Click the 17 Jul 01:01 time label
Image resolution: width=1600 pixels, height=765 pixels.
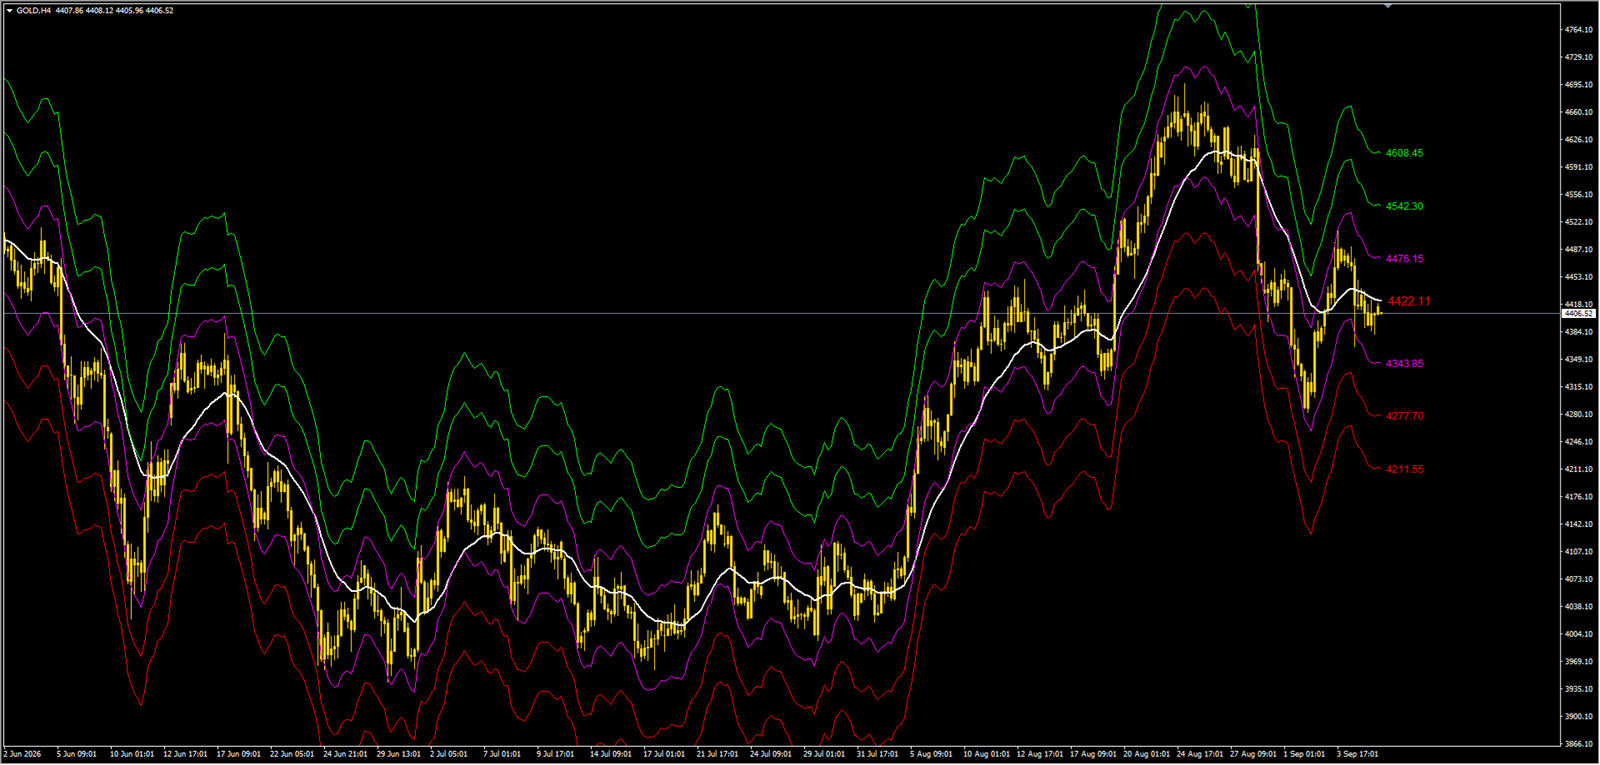click(664, 754)
